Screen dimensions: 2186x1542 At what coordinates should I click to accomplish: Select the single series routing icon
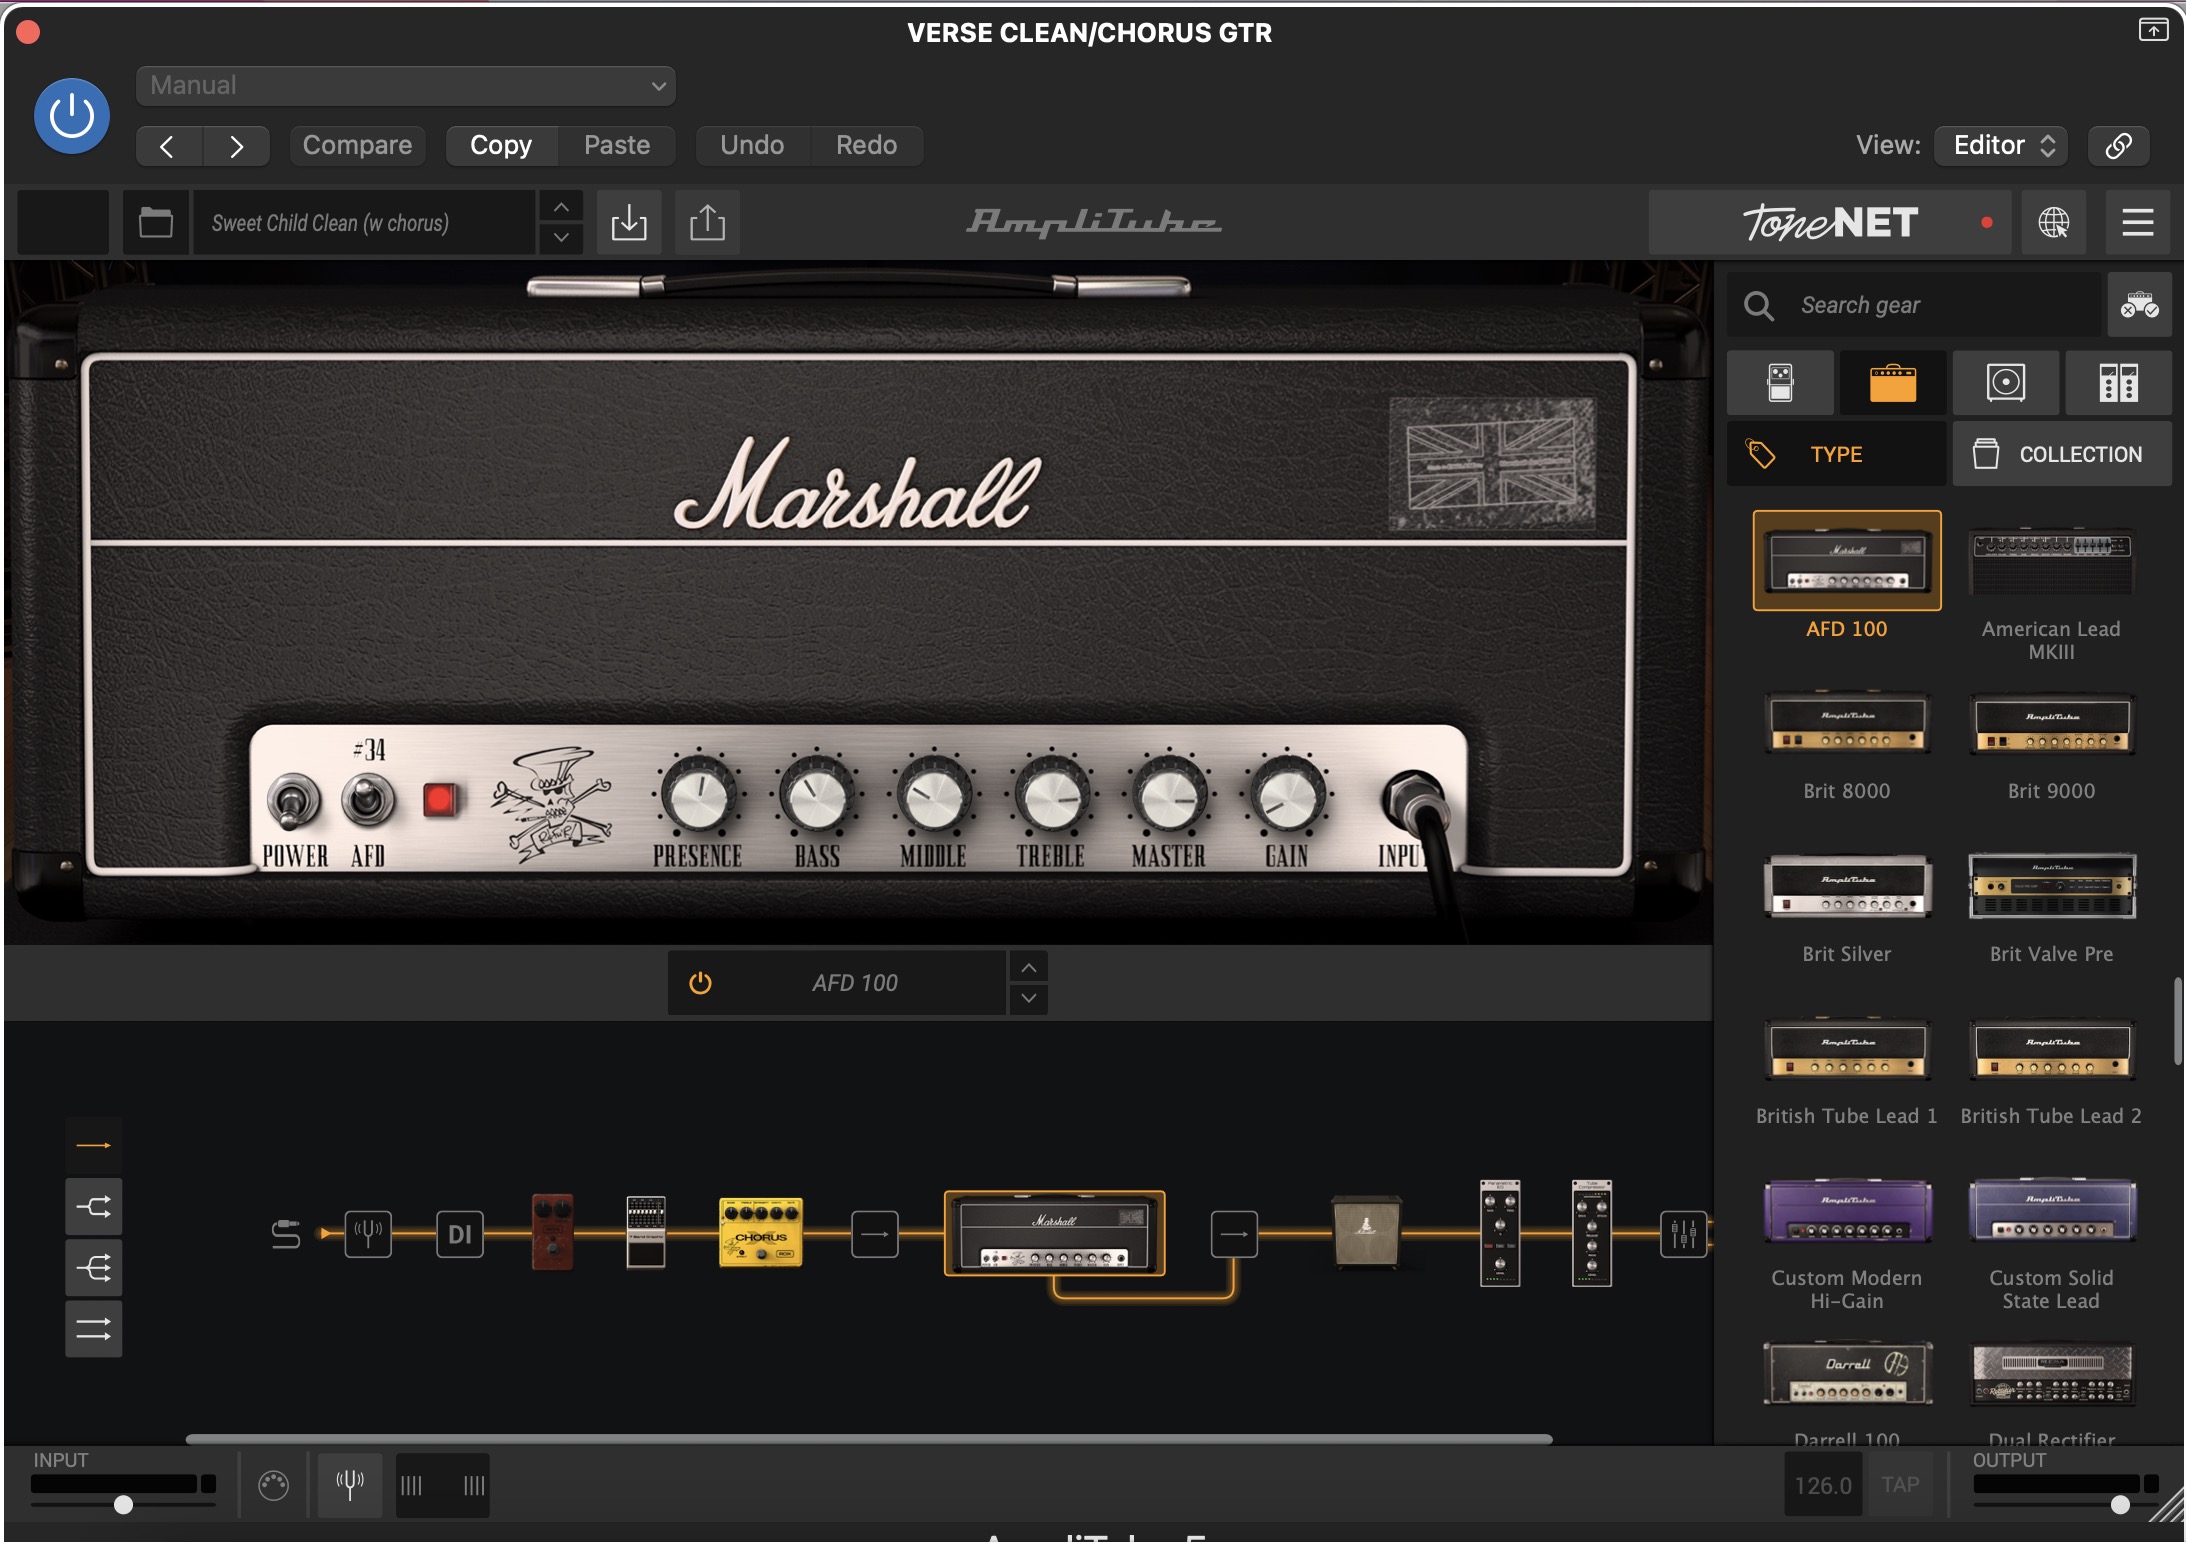click(x=94, y=1145)
